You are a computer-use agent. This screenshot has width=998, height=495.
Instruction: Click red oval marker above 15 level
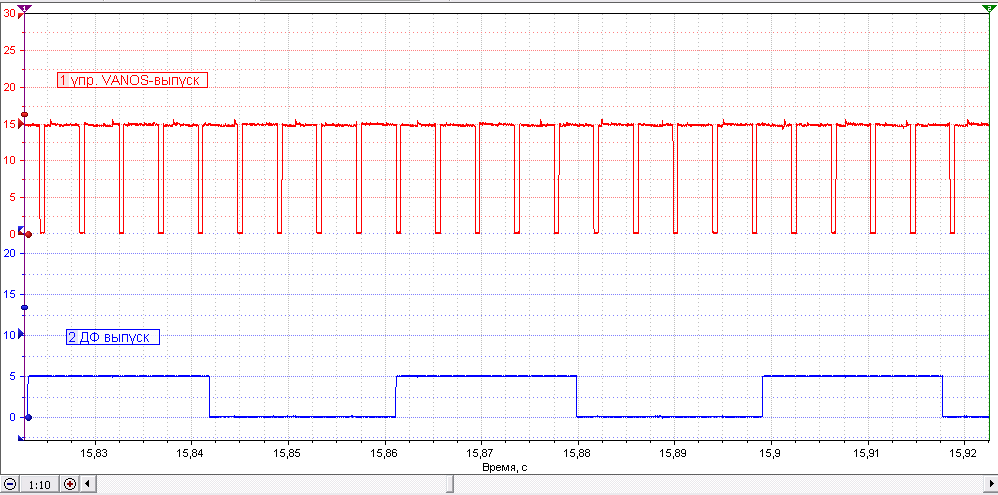(x=24, y=115)
